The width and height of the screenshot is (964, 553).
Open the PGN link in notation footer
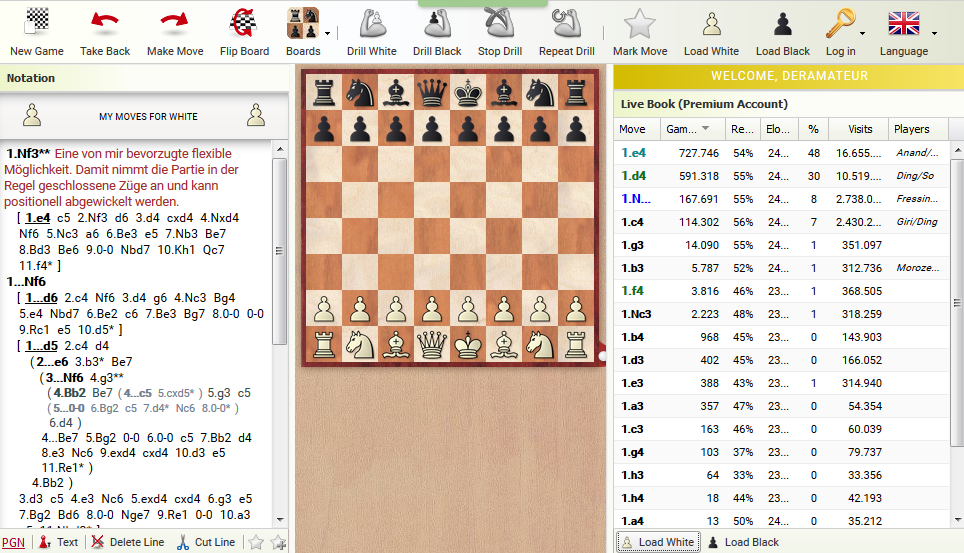pyautogui.click(x=14, y=542)
